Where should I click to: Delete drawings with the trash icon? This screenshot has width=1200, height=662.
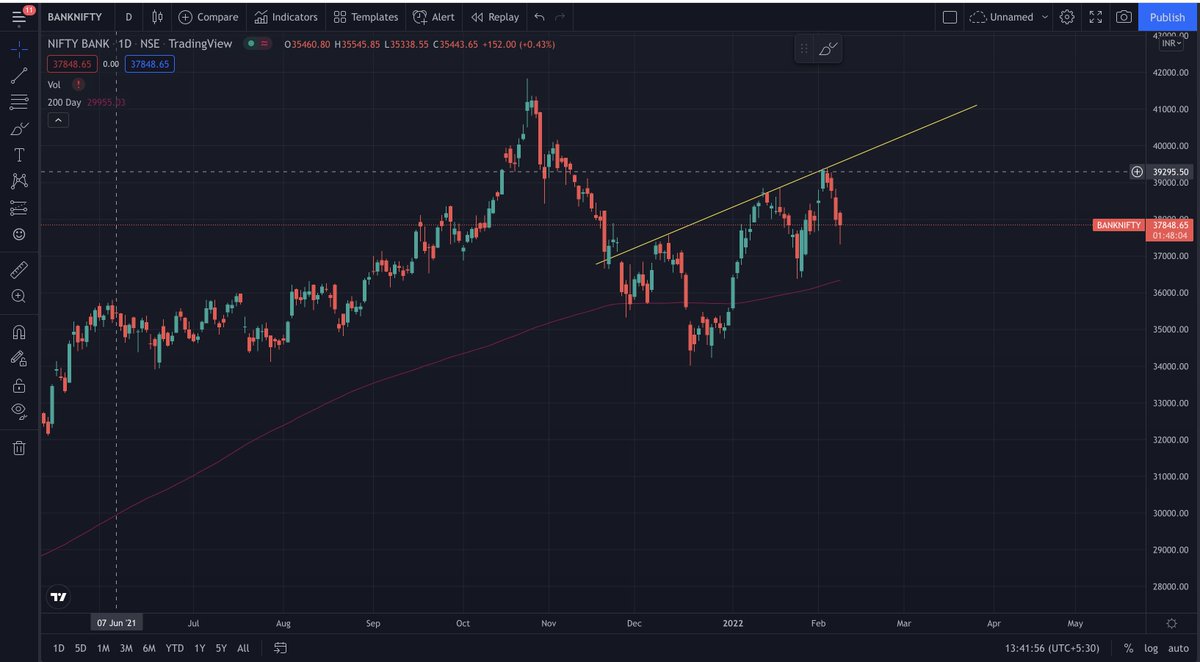[x=19, y=448]
